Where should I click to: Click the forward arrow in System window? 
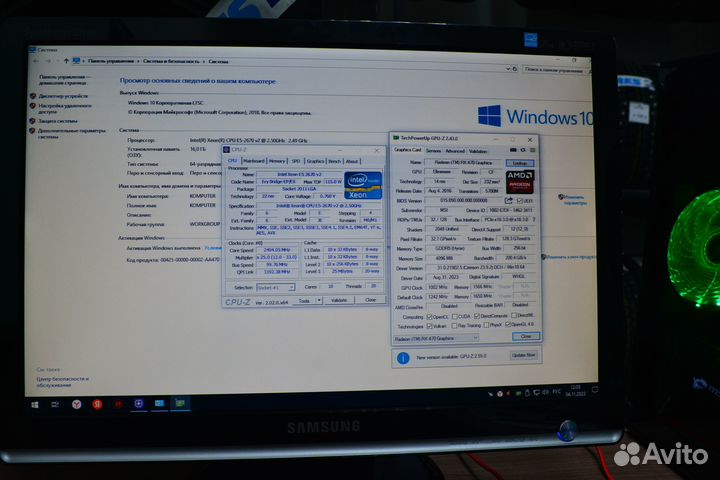(48, 61)
